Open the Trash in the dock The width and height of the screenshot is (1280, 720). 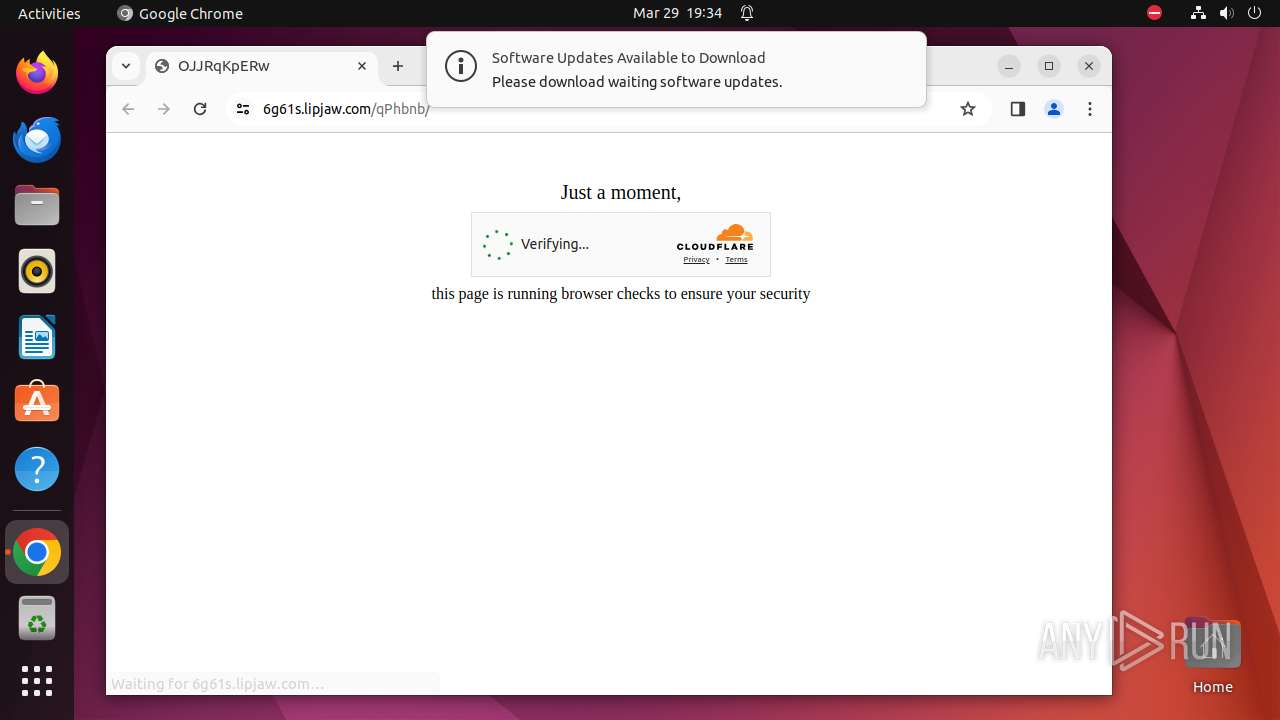click(x=37, y=618)
